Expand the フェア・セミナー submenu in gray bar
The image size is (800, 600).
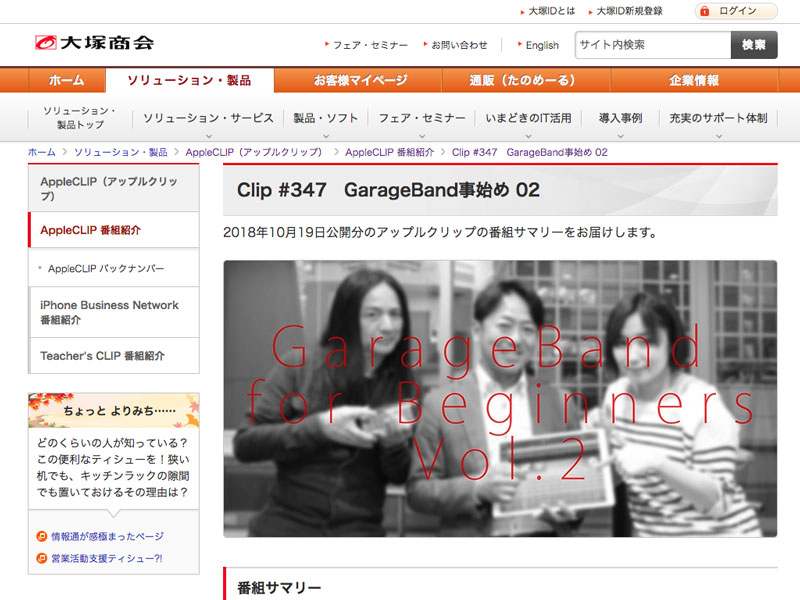(x=421, y=118)
